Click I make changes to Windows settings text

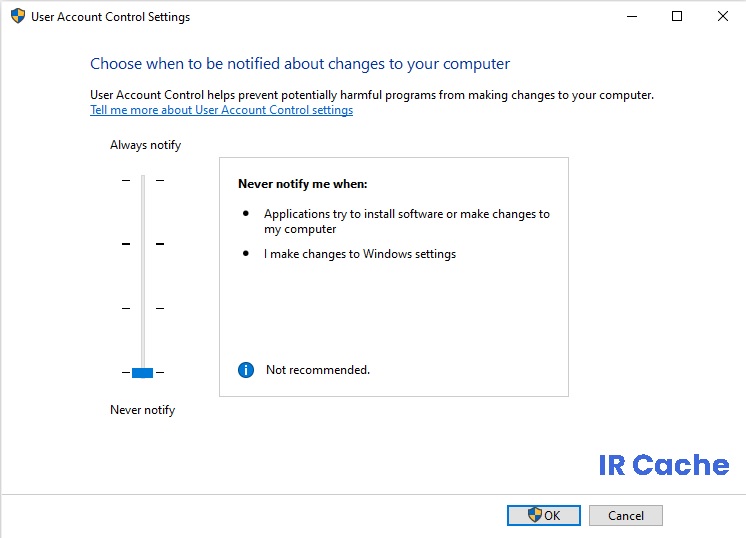pyautogui.click(x=360, y=254)
